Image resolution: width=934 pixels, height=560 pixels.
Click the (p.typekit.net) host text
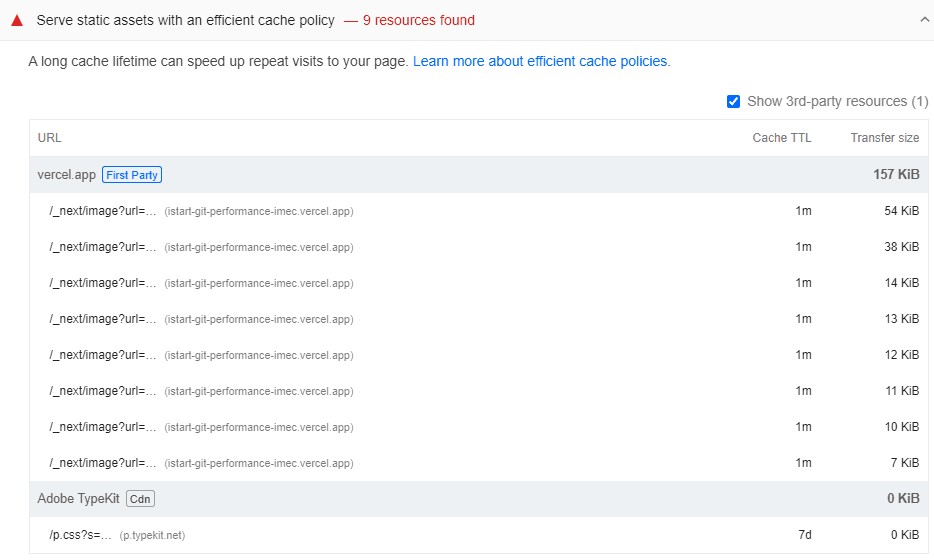152,536
